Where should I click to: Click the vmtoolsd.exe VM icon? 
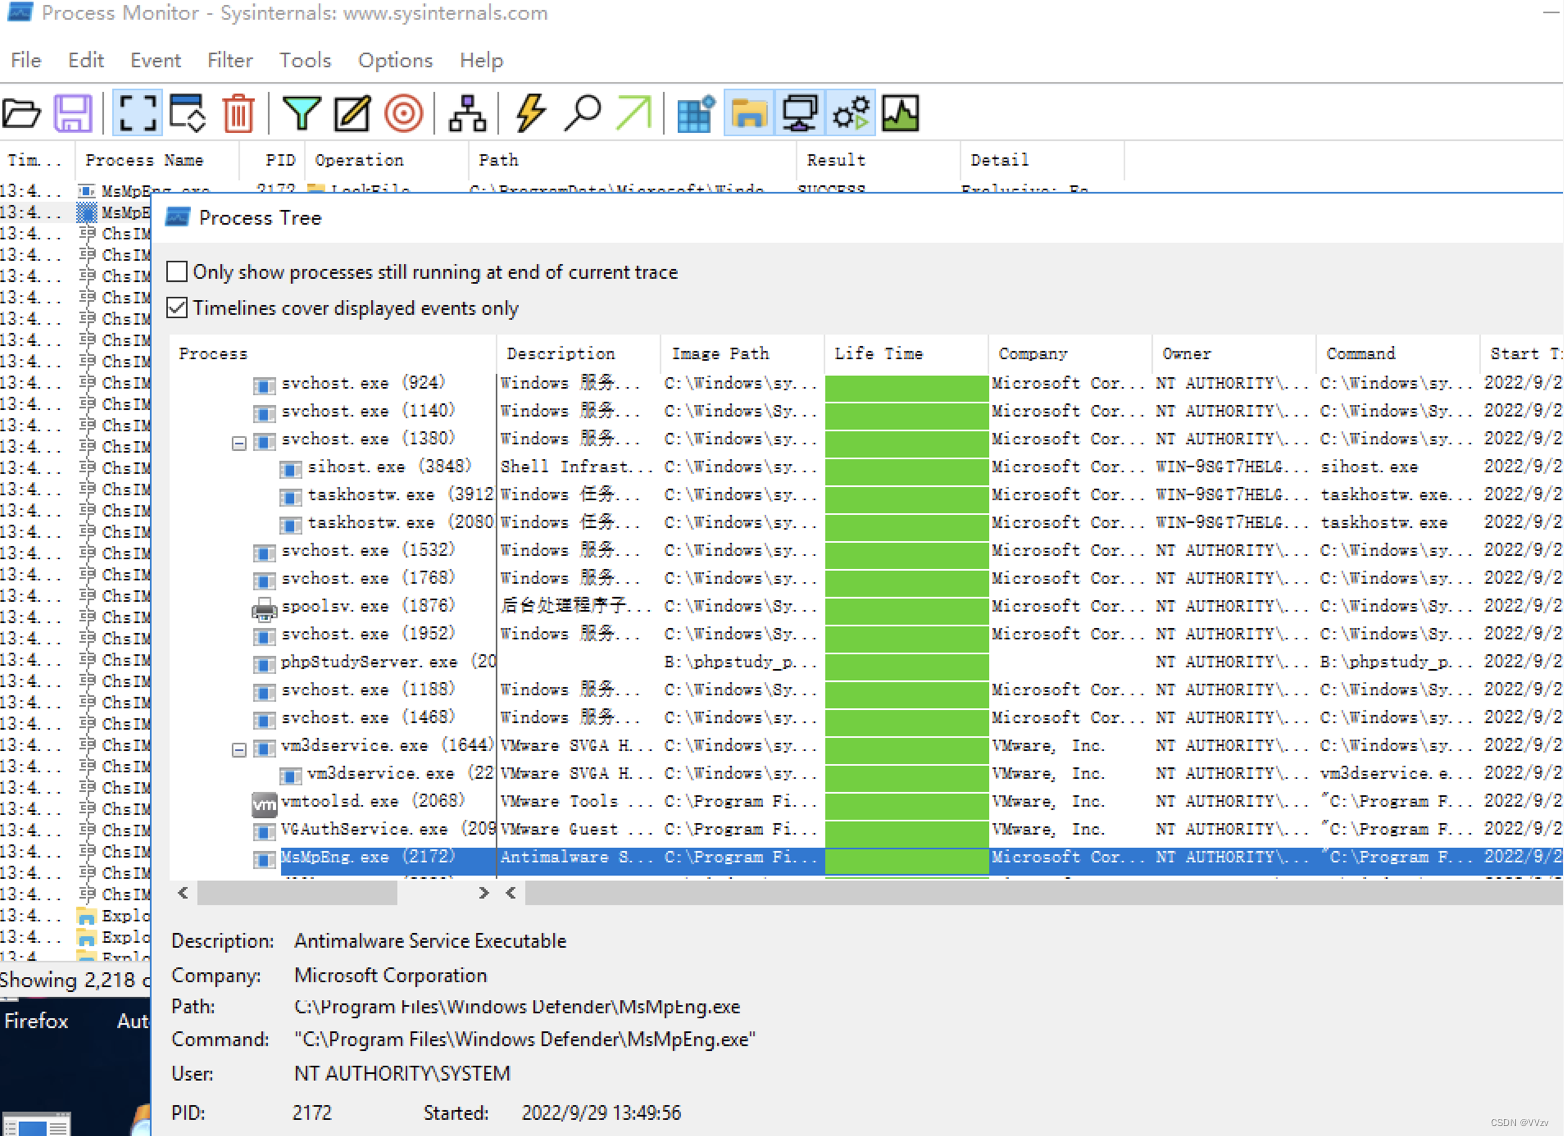264,804
